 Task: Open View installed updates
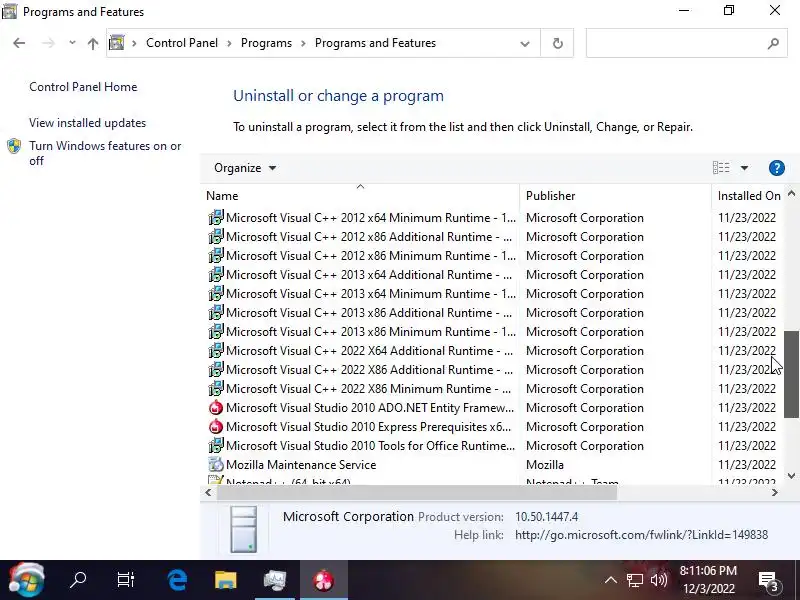pyautogui.click(x=87, y=123)
